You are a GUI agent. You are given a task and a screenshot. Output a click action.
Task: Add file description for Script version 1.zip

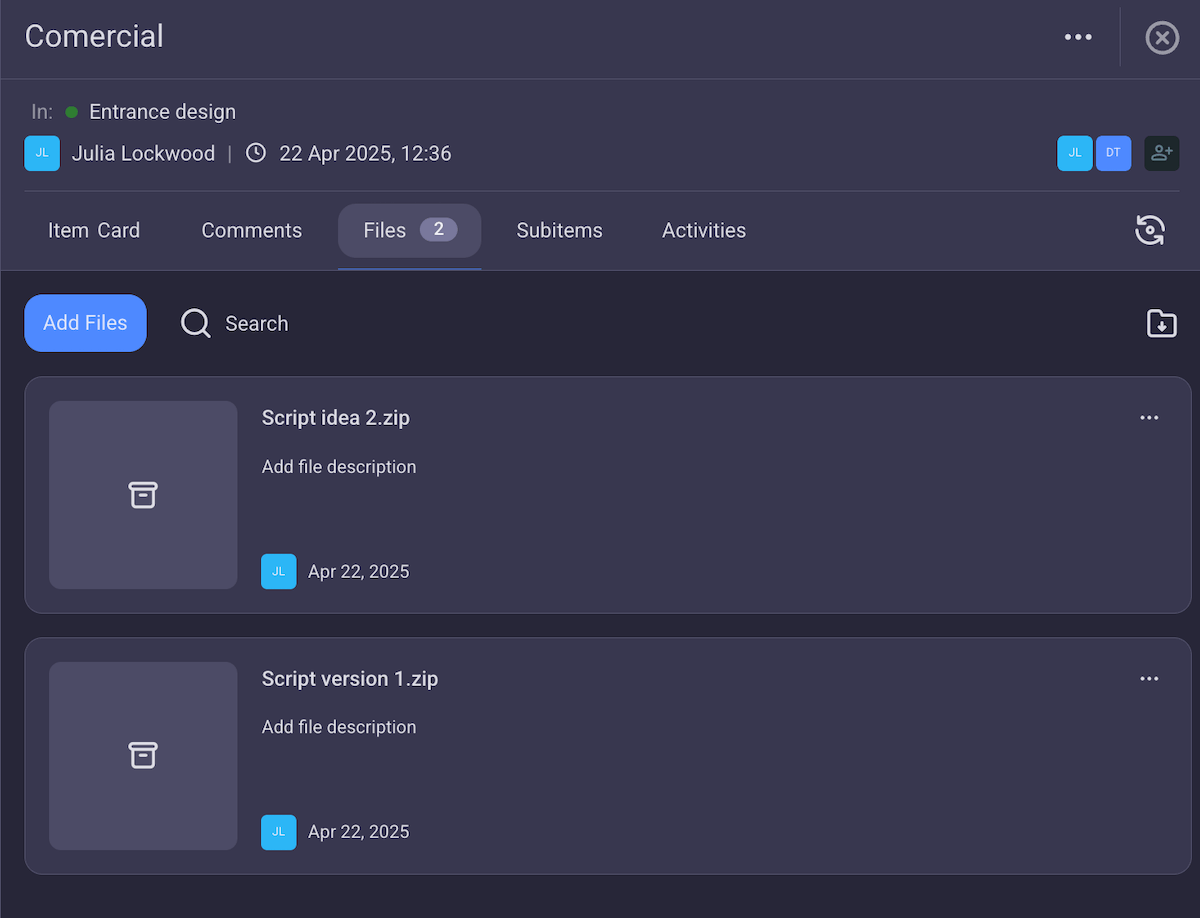[x=339, y=727]
